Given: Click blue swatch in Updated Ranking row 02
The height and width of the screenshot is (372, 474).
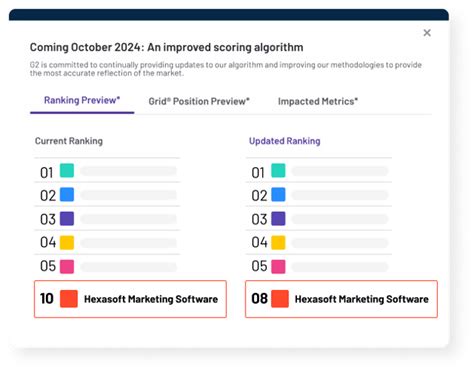Looking at the screenshot, I should 278,194.
